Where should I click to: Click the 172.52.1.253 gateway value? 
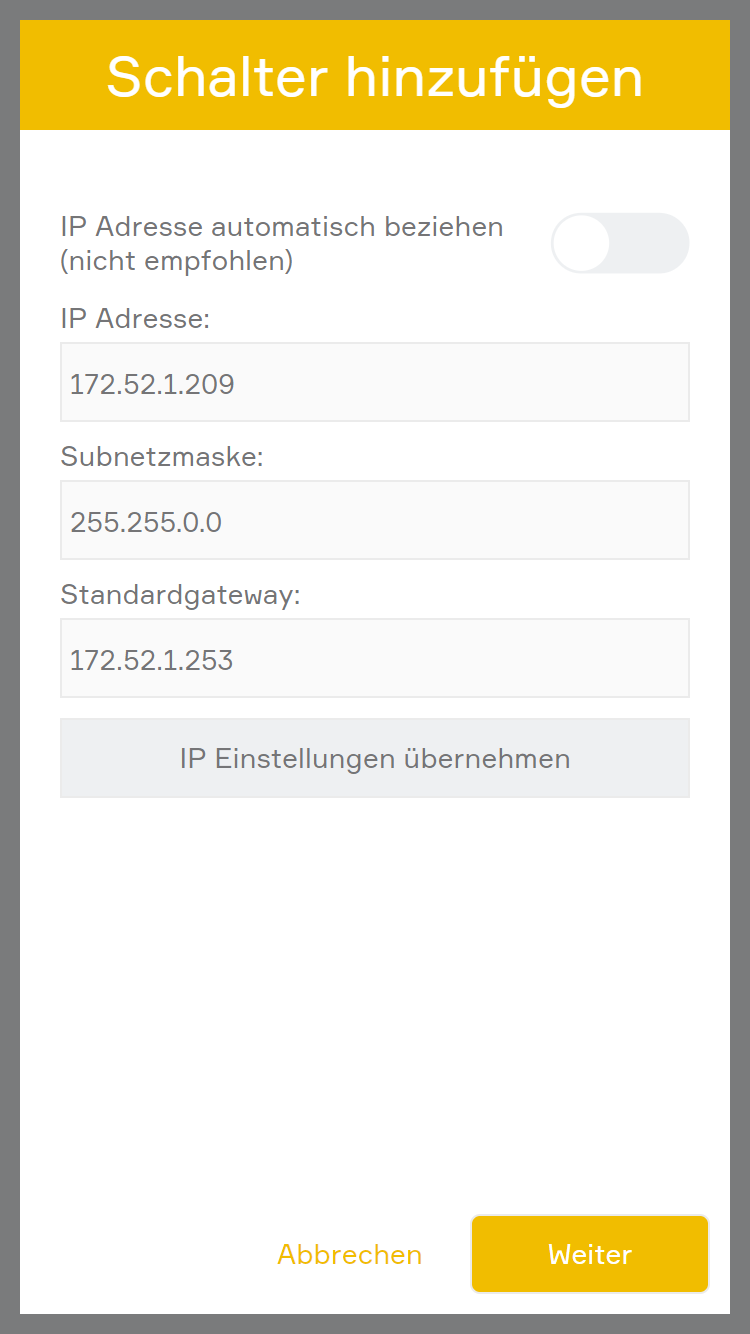click(151, 660)
